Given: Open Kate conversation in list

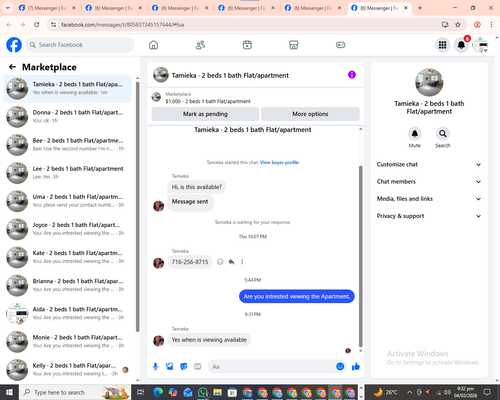Looking at the screenshot, I should [x=67, y=257].
